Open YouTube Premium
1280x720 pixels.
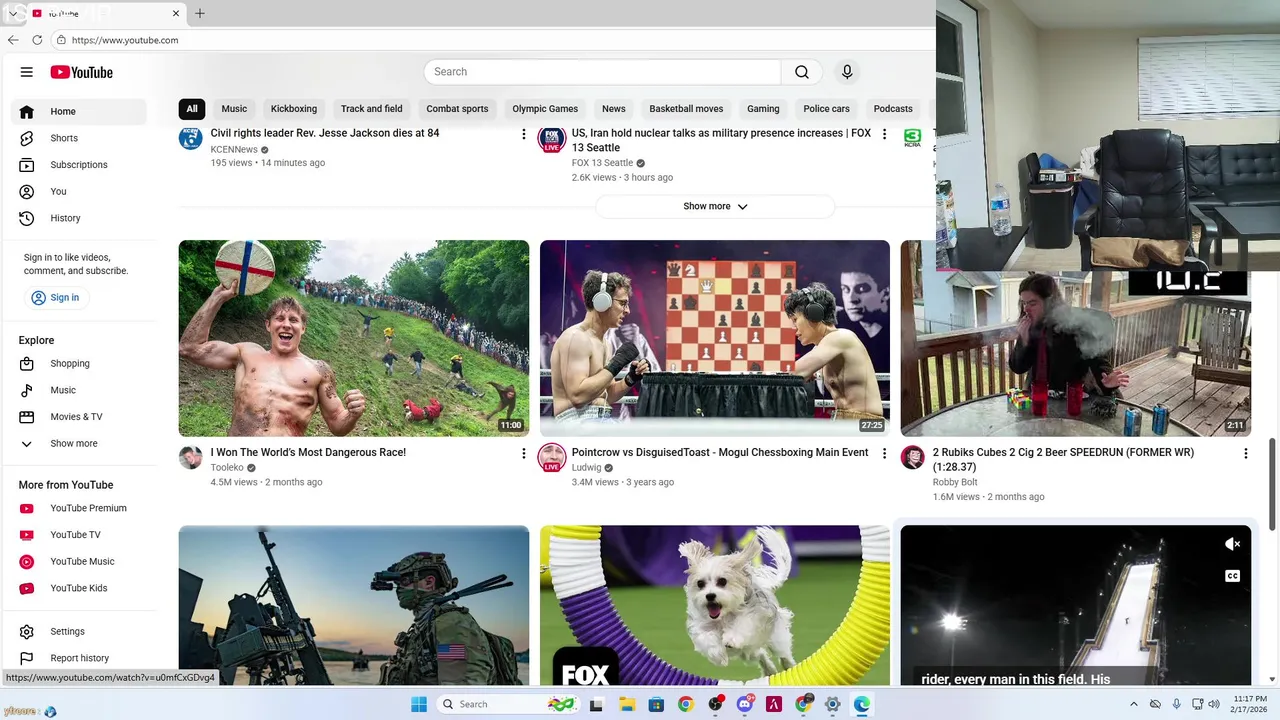(80, 508)
